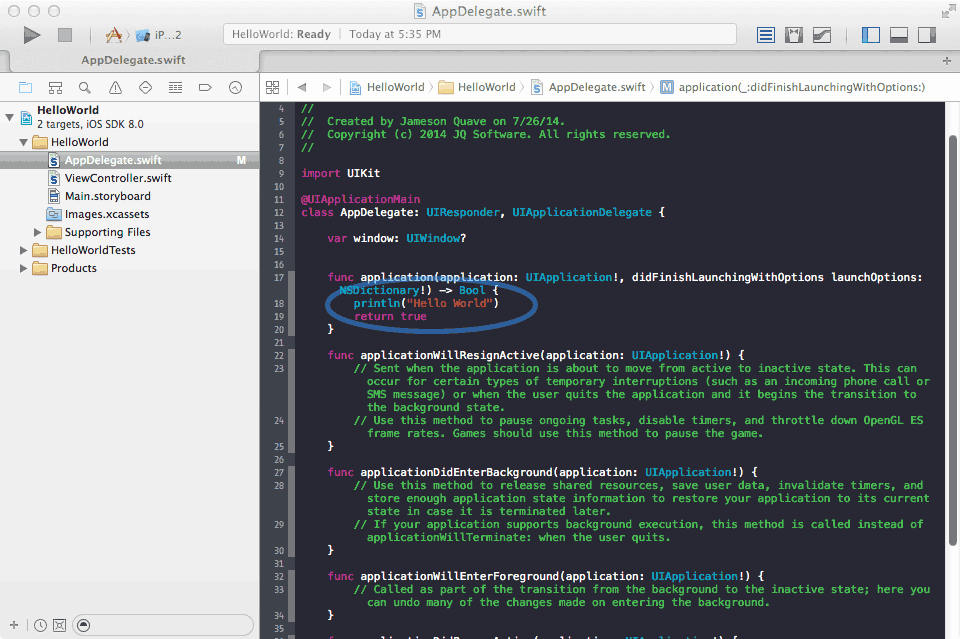Show the Debug navigator
The image size is (960, 639).
click(175, 88)
